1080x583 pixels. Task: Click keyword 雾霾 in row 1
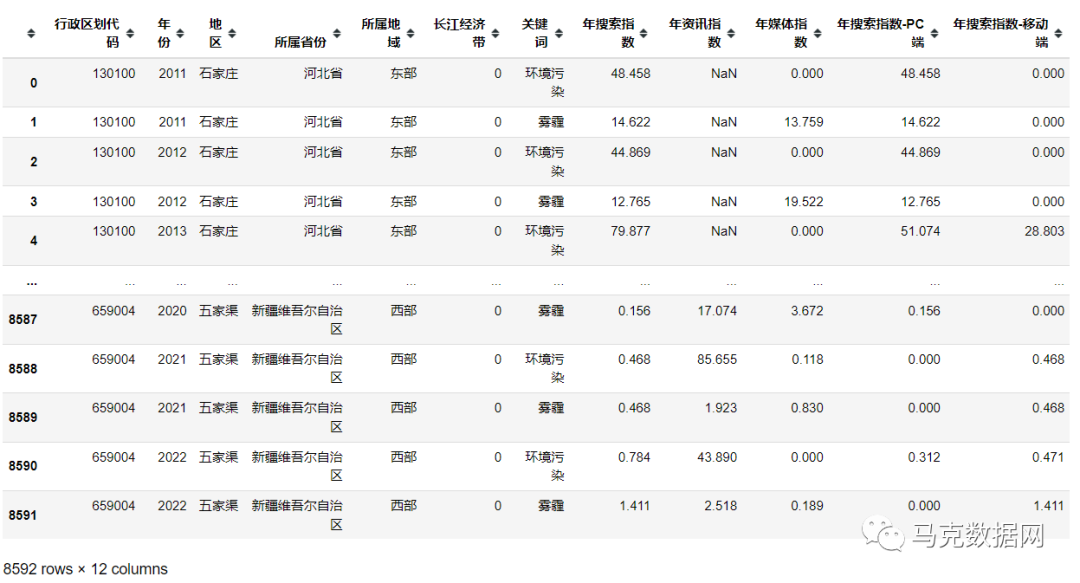(x=551, y=122)
